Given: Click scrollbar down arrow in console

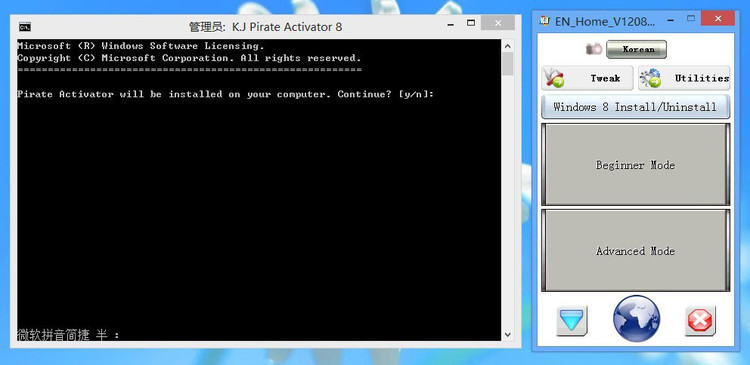Looking at the screenshot, I should pos(507,335).
